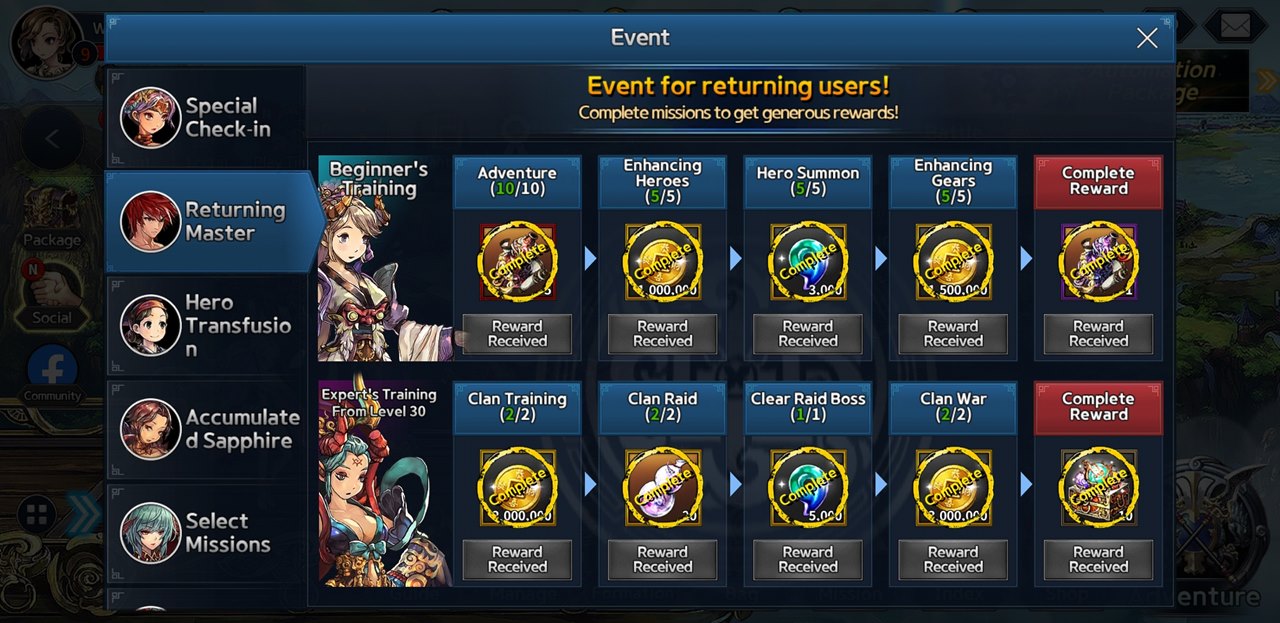Click the Expert's Complete Reward treasure chest

click(x=1098, y=487)
